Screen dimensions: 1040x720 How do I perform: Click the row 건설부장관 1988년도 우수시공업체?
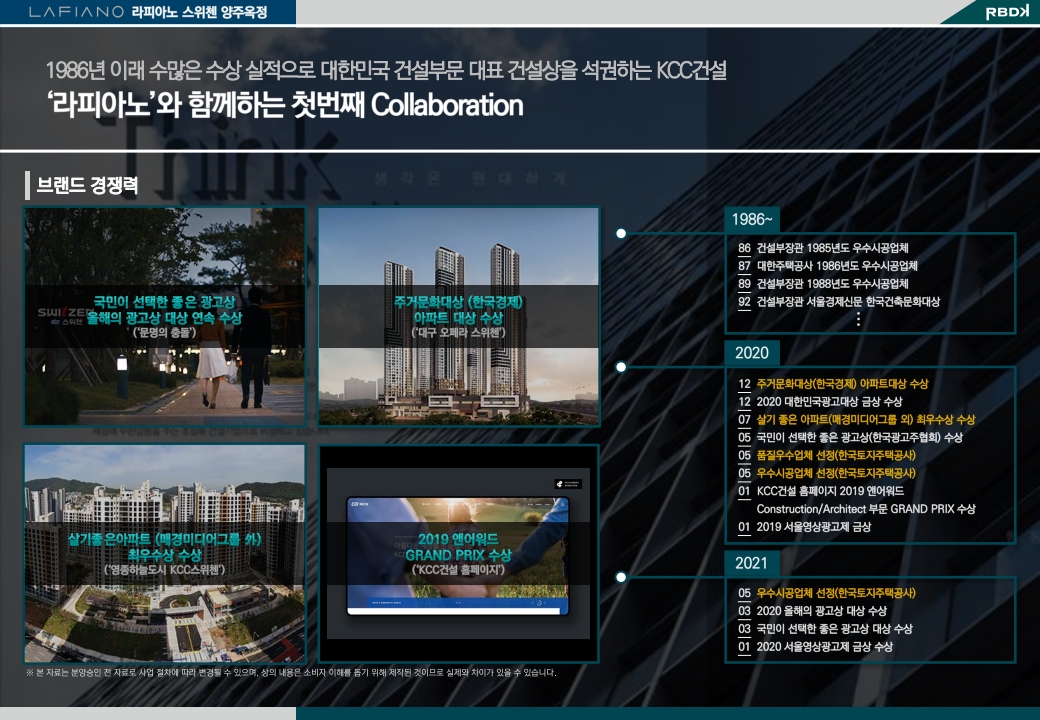pyautogui.click(x=823, y=284)
